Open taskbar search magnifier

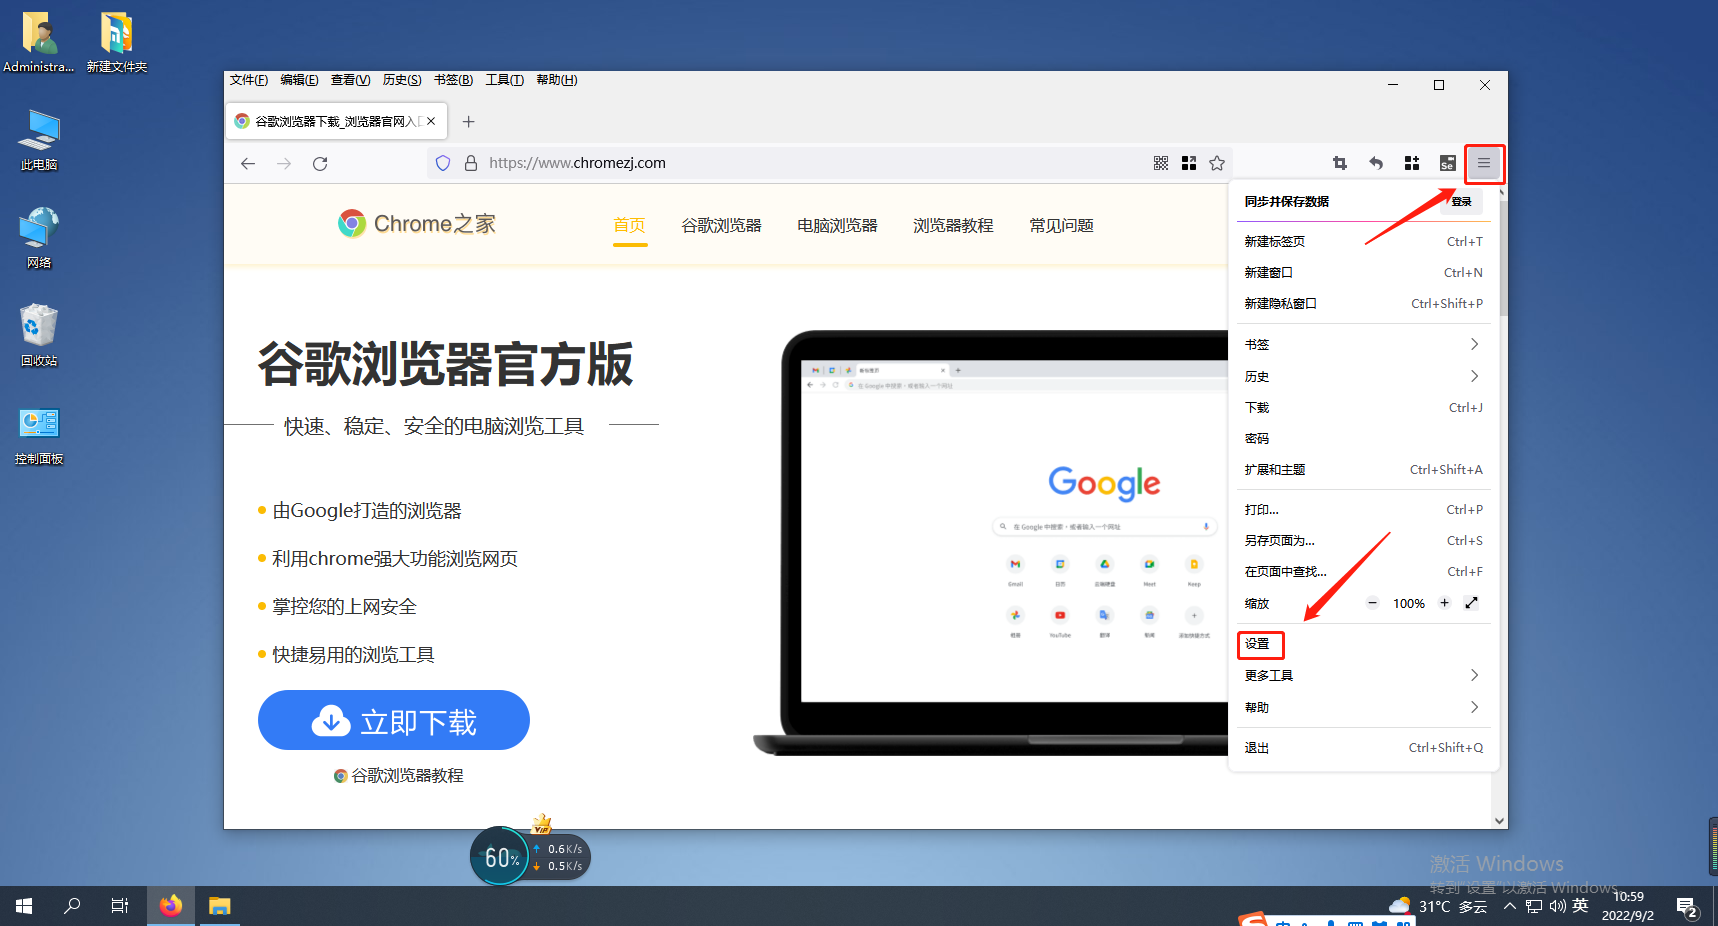point(72,906)
